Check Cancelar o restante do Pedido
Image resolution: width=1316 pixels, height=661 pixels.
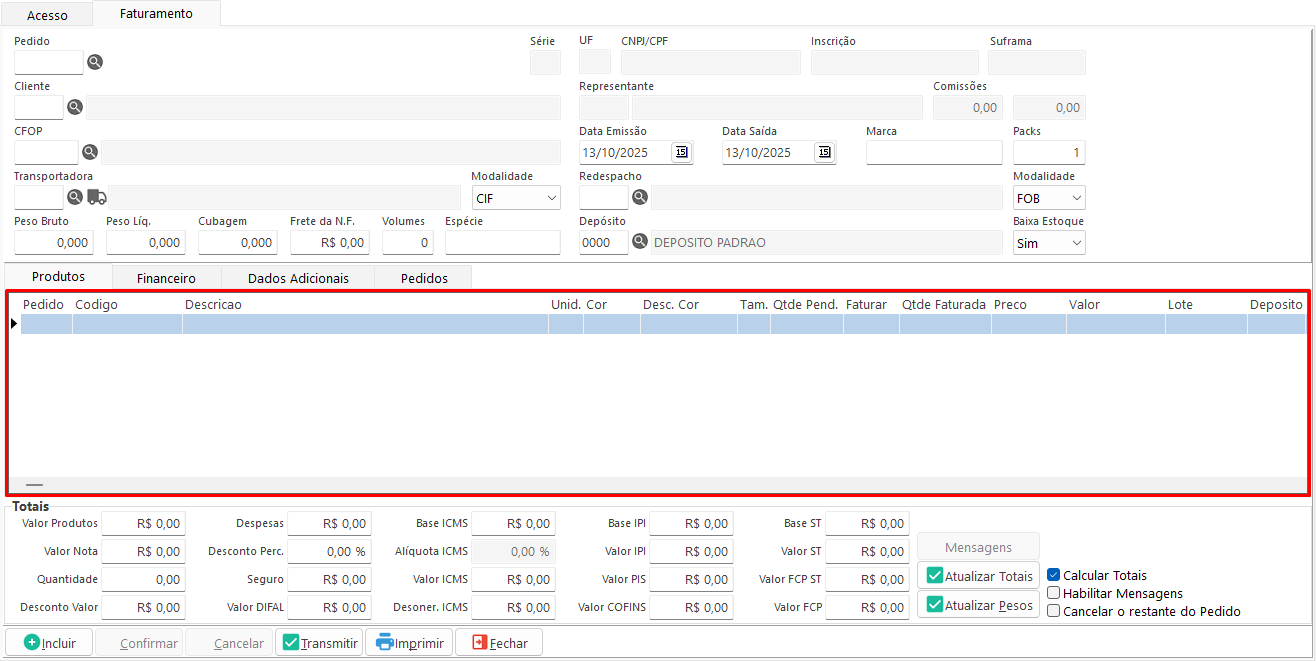click(x=1053, y=611)
